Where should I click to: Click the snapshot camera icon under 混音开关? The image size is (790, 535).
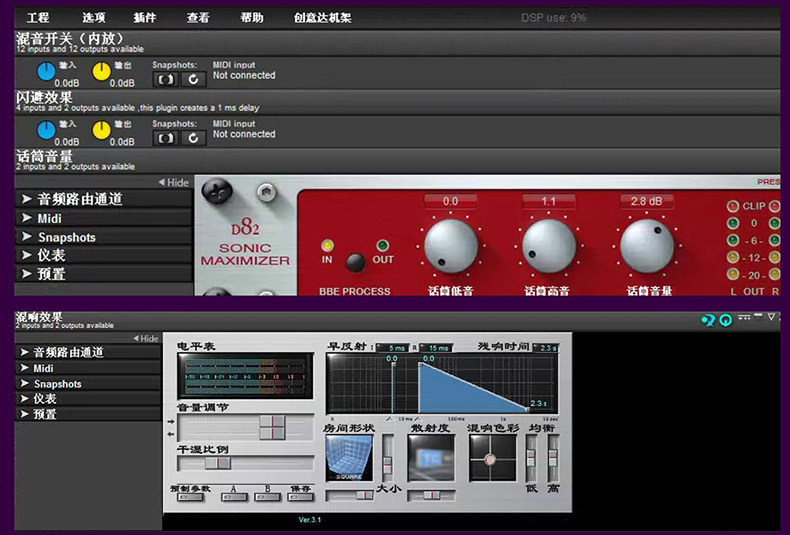(x=165, y=80)
